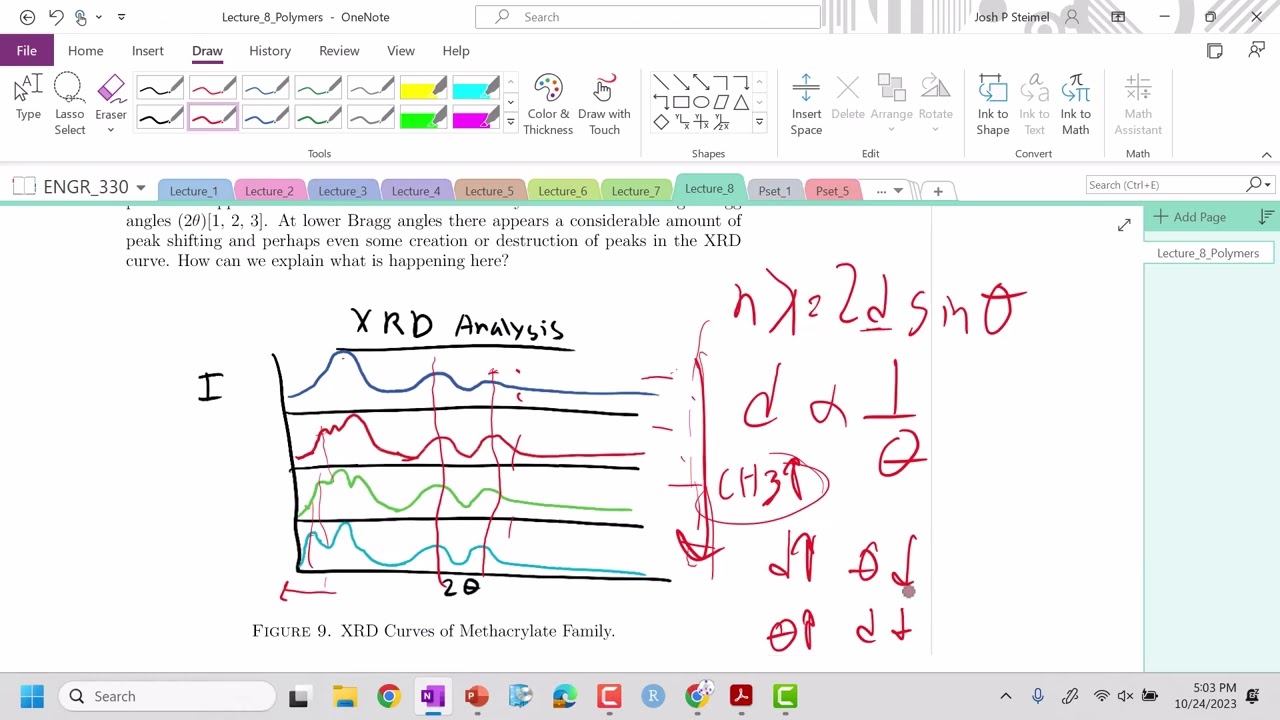1280x720 pixels.
Task: Open Color & Thickness settings
Action: [548, 104]
